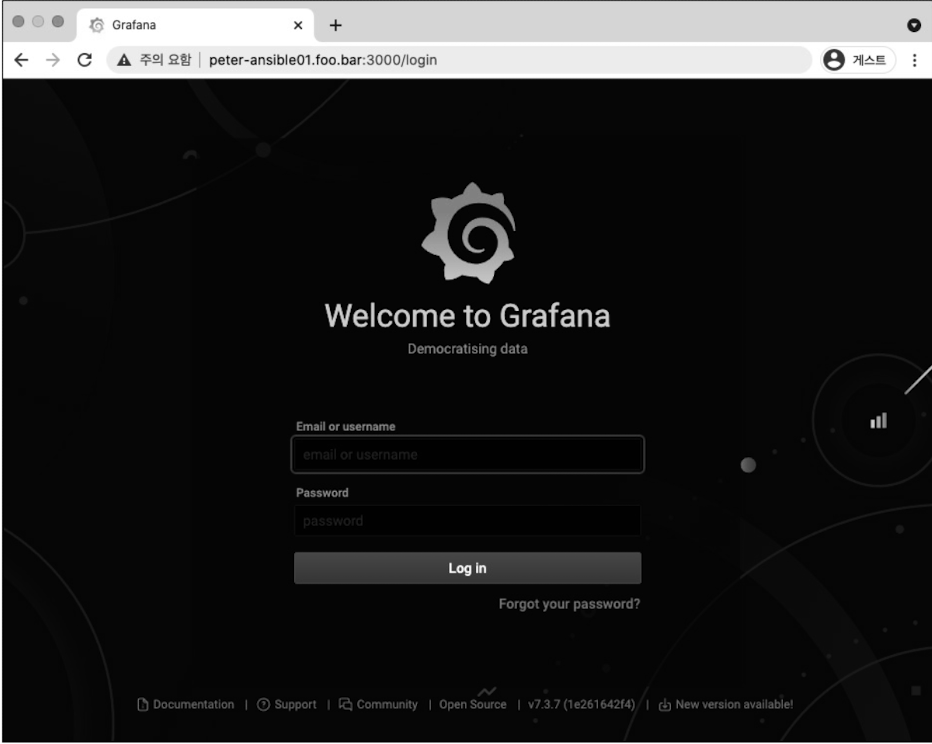Focus the Email or username field

click(467, 455)
